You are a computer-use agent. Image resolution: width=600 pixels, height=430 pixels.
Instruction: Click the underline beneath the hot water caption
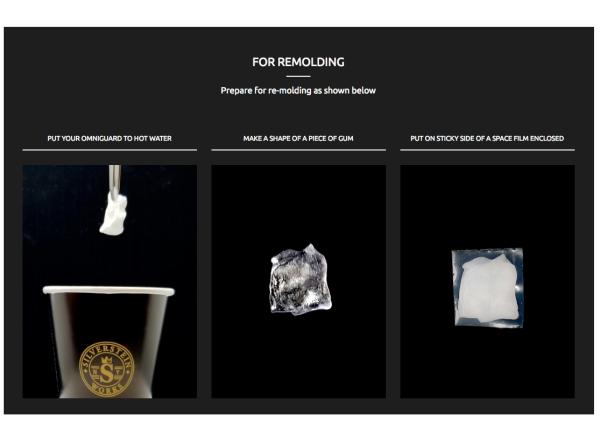pyautogui.click(x=110, y=150)
